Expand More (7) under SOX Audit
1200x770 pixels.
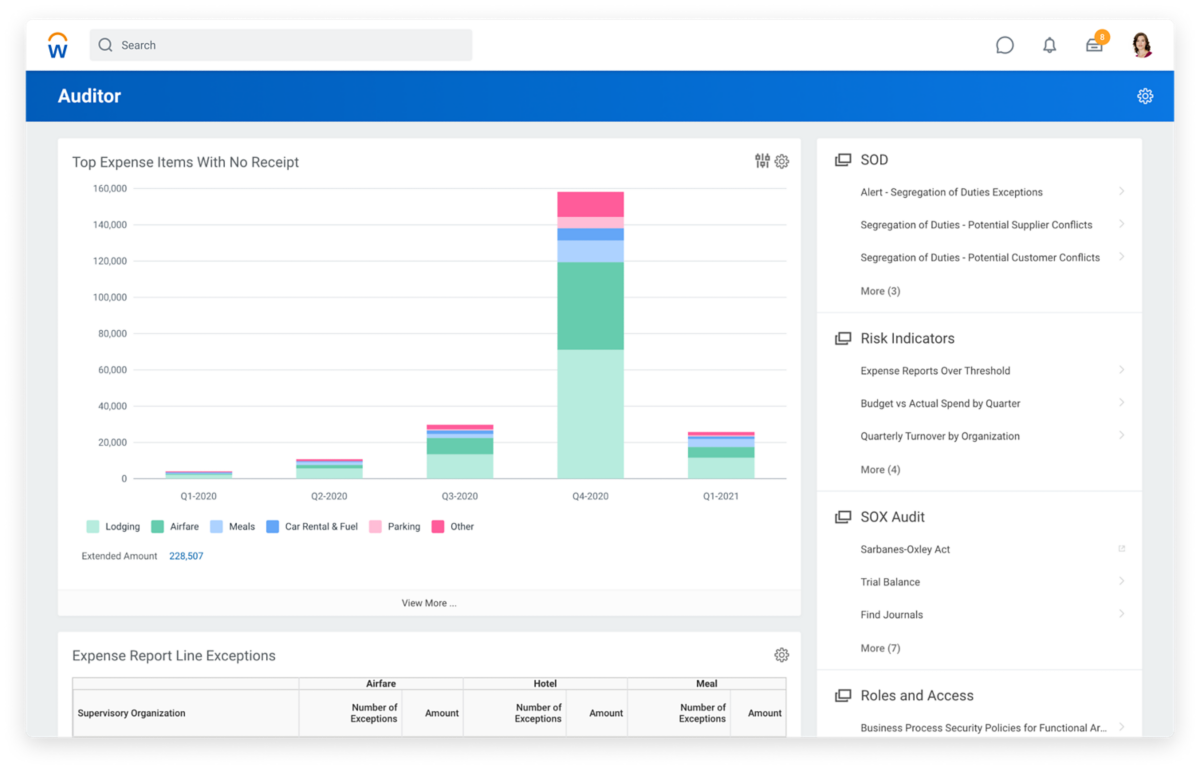(x=879, y=647)
